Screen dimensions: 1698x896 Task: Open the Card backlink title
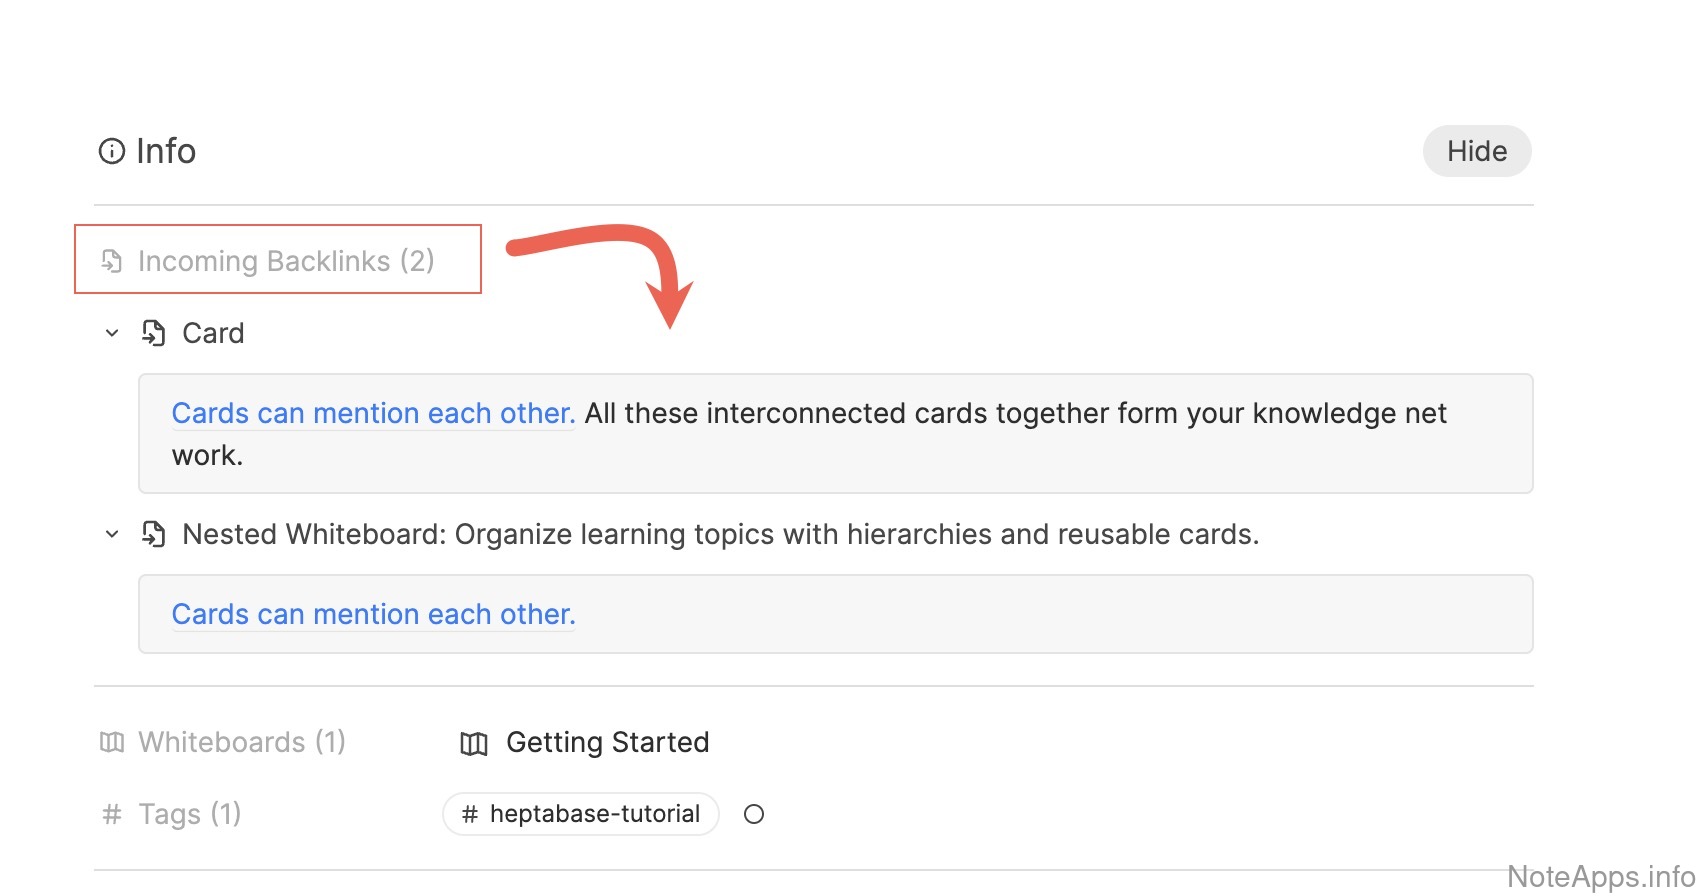(213, 333)
